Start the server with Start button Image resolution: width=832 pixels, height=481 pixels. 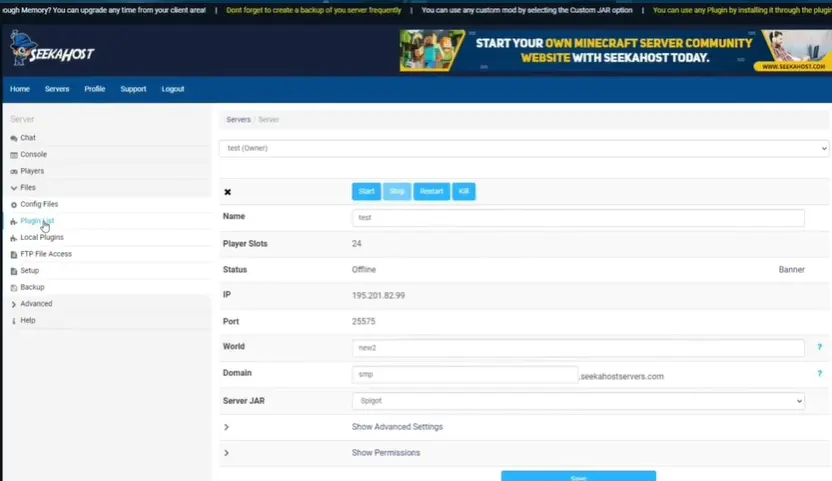pyautogui.click(x=366, y=192)
